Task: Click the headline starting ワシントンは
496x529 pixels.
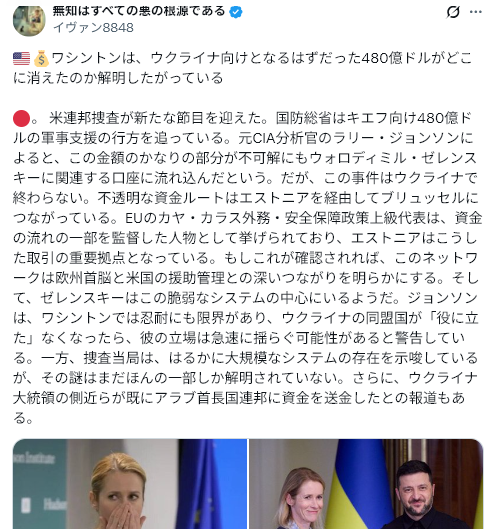Action: [242, 68]
